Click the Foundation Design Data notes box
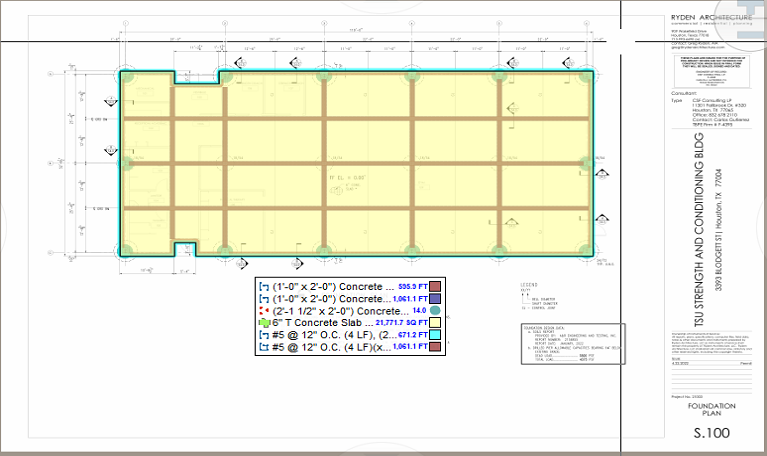This screenshot has height=456, width=767. tap(573, 344)
